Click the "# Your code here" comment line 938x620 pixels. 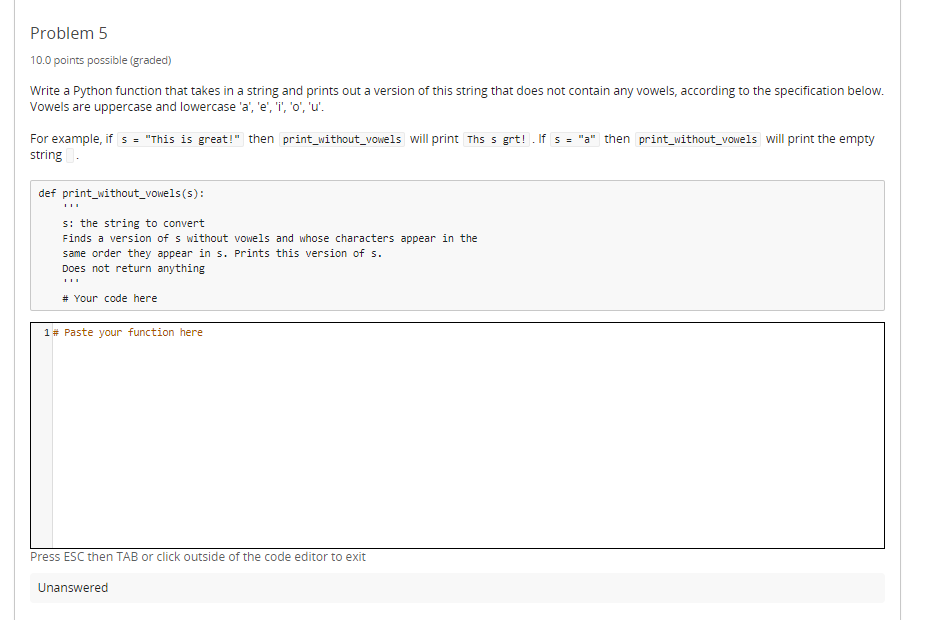point(109,298)
